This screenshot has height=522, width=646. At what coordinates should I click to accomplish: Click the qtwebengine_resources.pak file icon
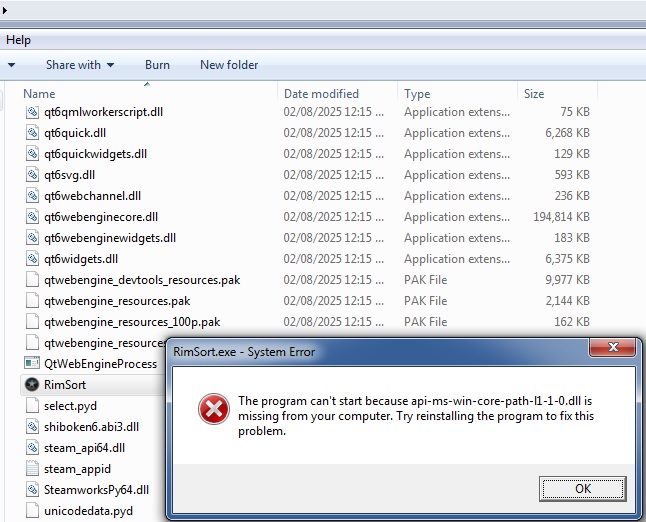32,301
